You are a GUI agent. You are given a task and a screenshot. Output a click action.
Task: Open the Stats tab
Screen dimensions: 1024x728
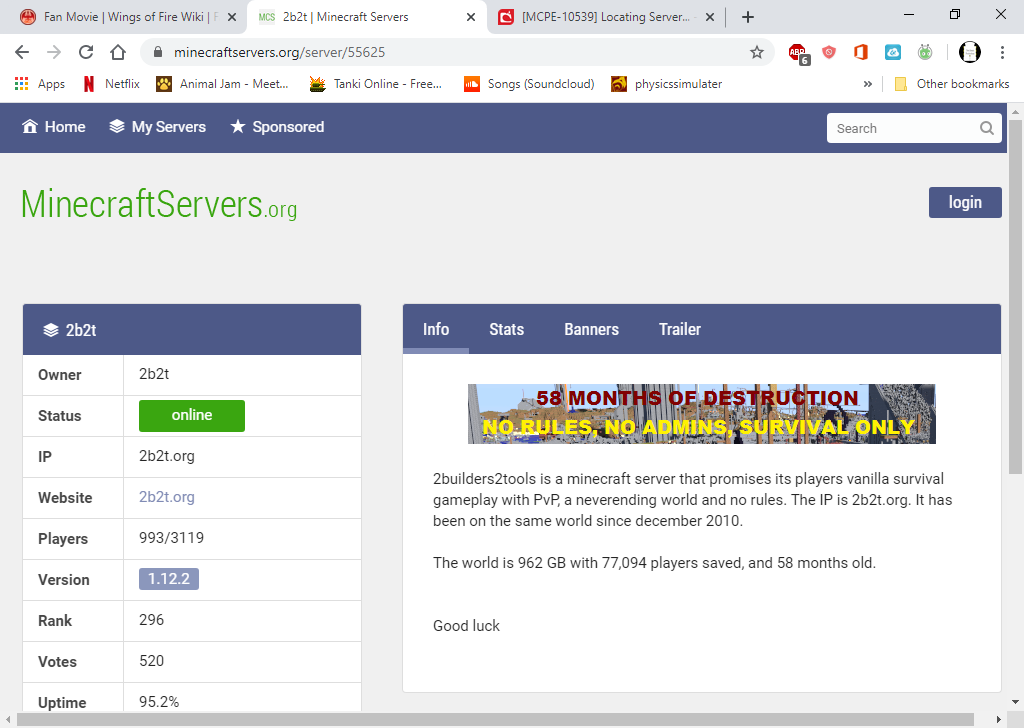[x=507, y=329]
